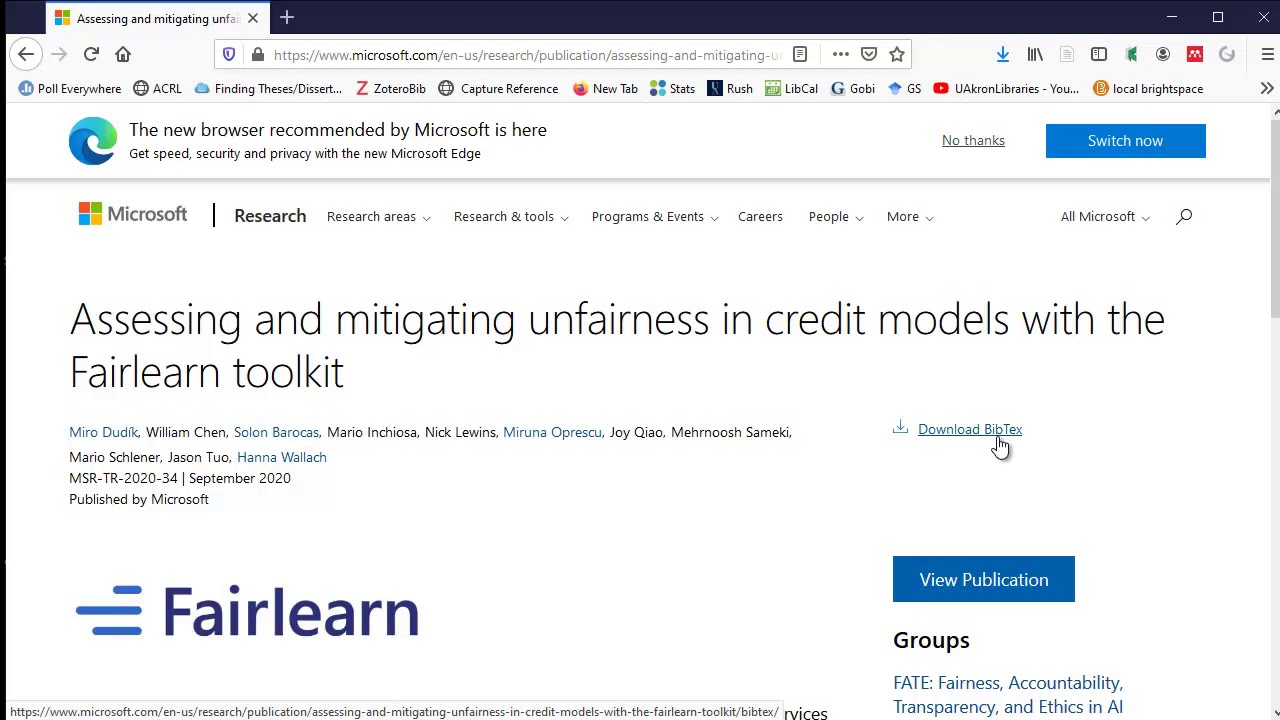The height and width of the screenshot is (720, 1280).
Task: Click the download icon beside Download BibTex
Action: coord(900,428)
